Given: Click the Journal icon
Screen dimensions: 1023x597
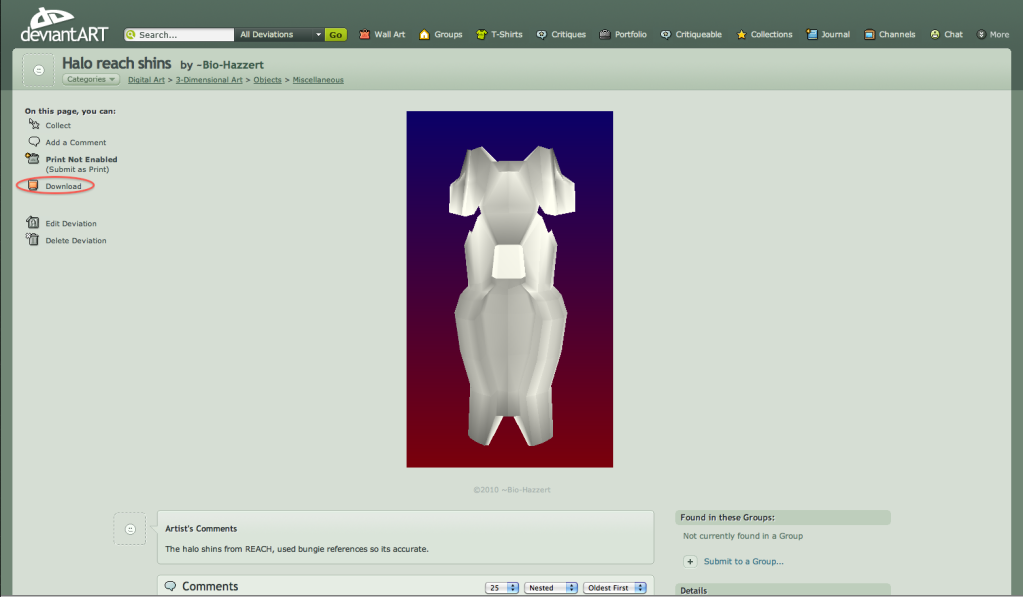Looking at the screenshot, I should coord(812,35).
